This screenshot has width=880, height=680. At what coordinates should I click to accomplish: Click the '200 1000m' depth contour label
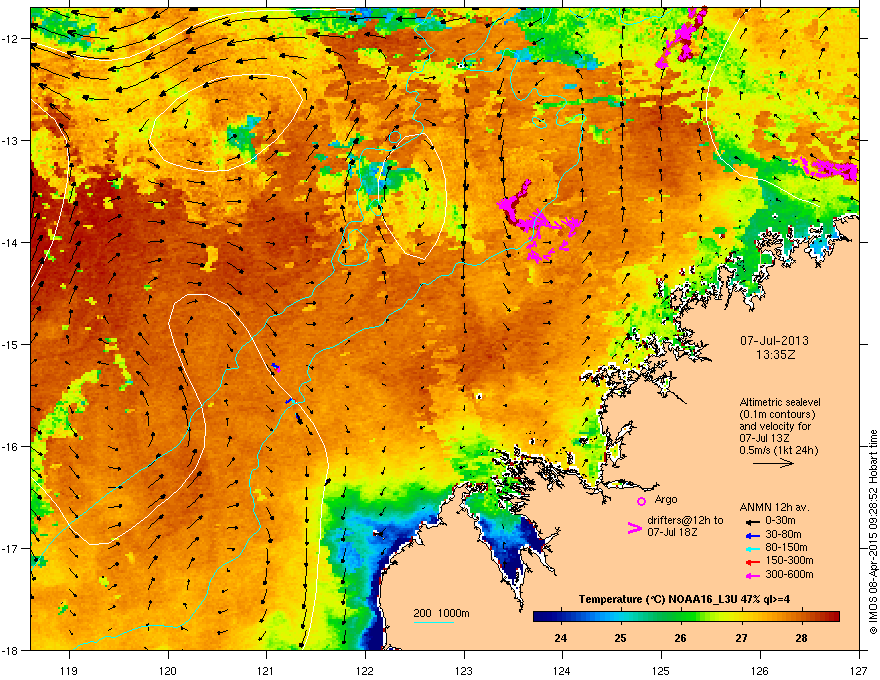(441, 613)
